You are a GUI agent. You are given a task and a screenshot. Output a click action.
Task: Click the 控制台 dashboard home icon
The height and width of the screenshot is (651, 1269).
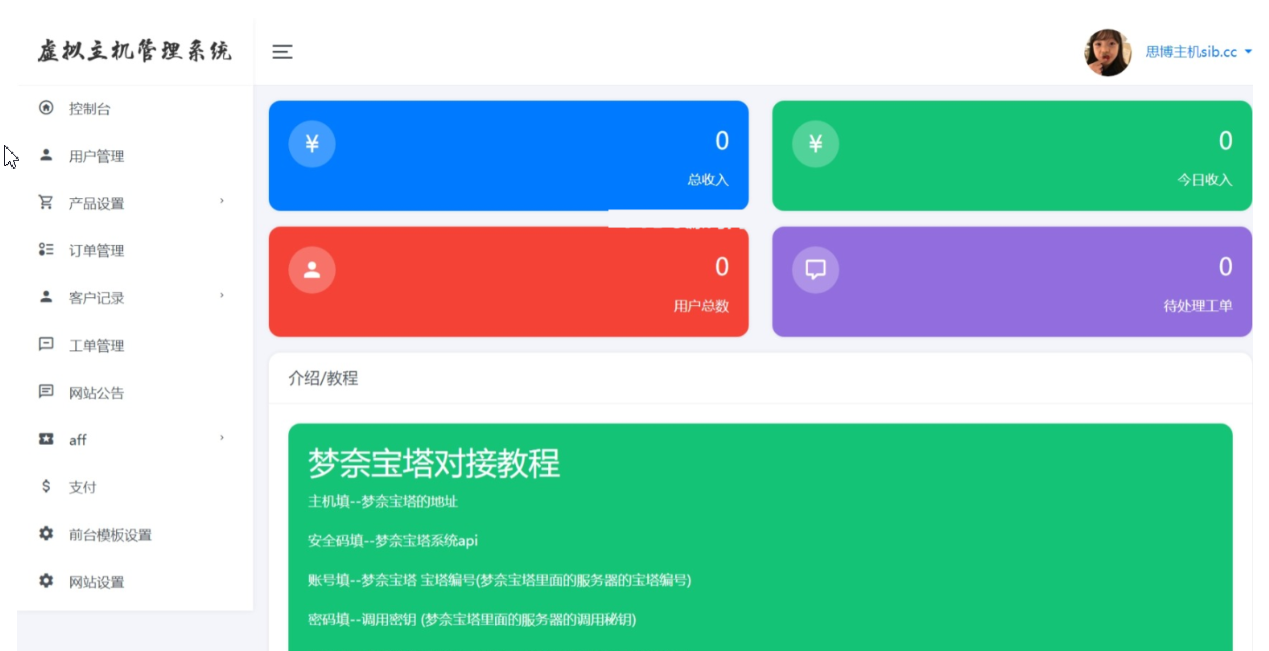(x=46, y=108)
